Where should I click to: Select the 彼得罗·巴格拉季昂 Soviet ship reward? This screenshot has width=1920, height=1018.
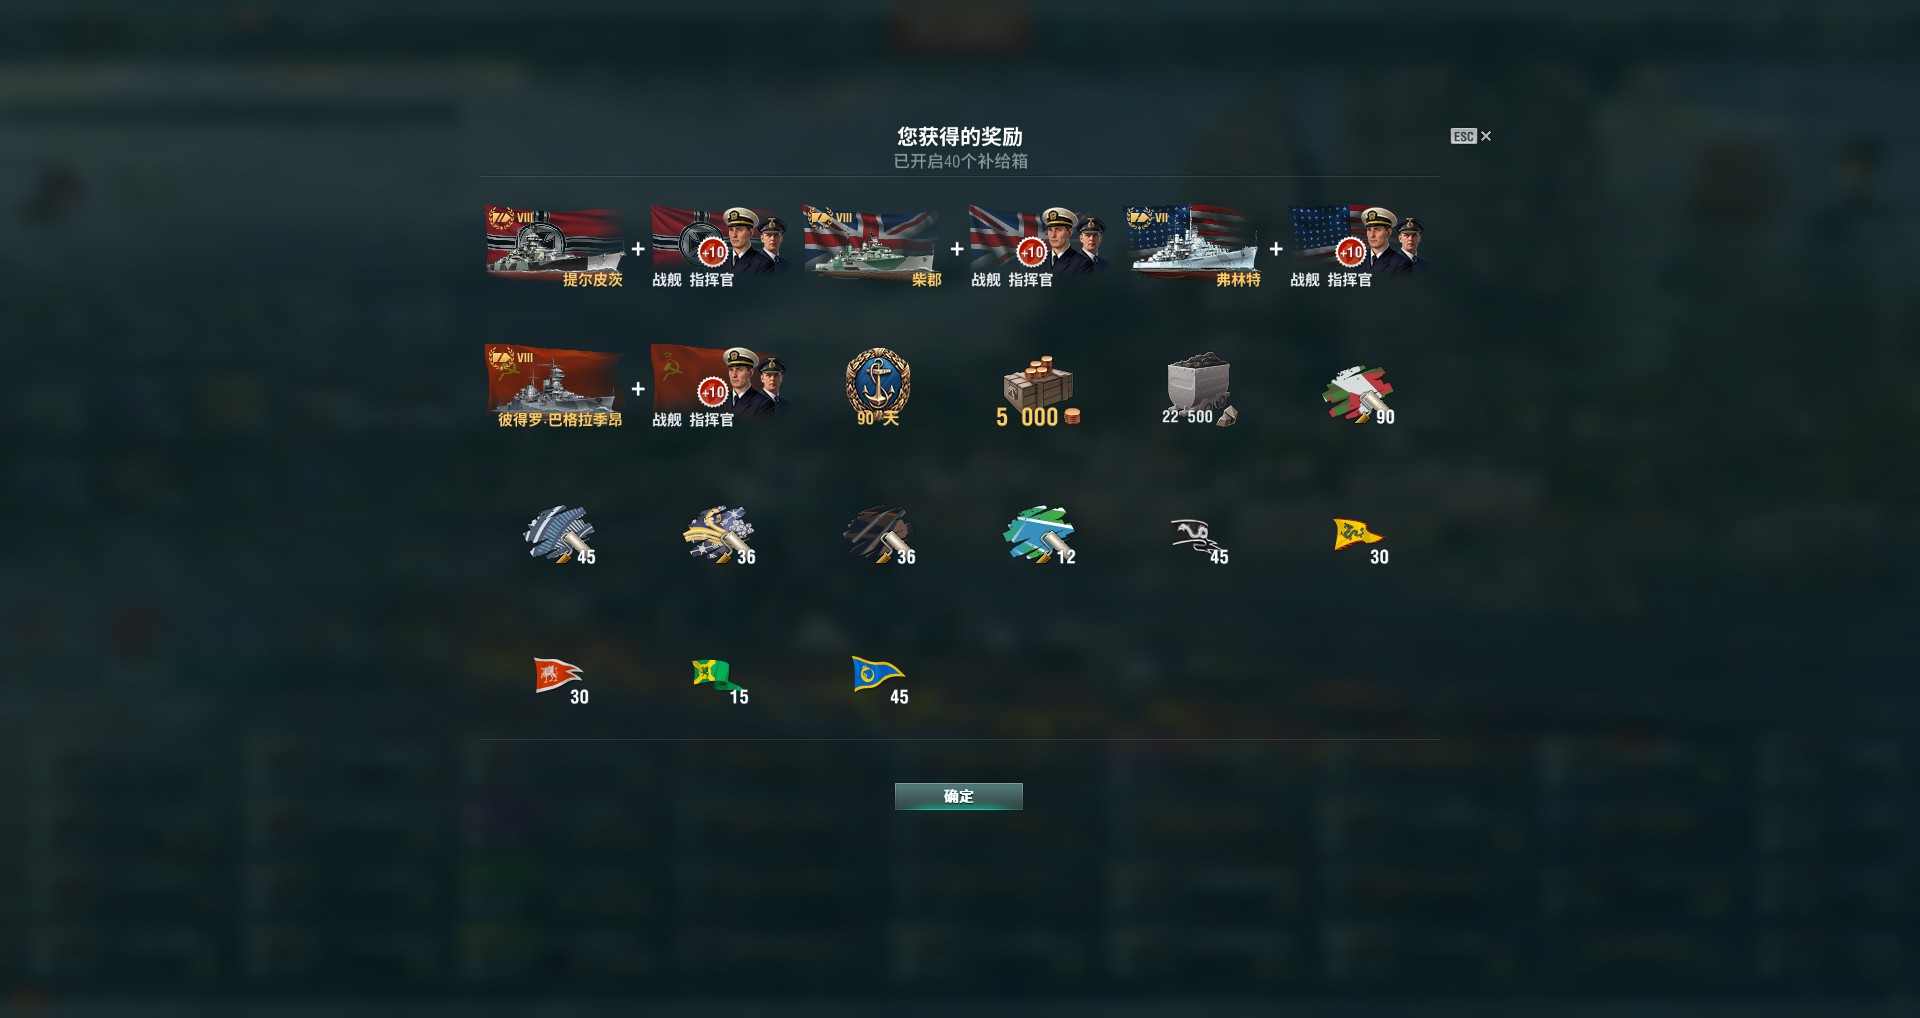click(556, 387)
